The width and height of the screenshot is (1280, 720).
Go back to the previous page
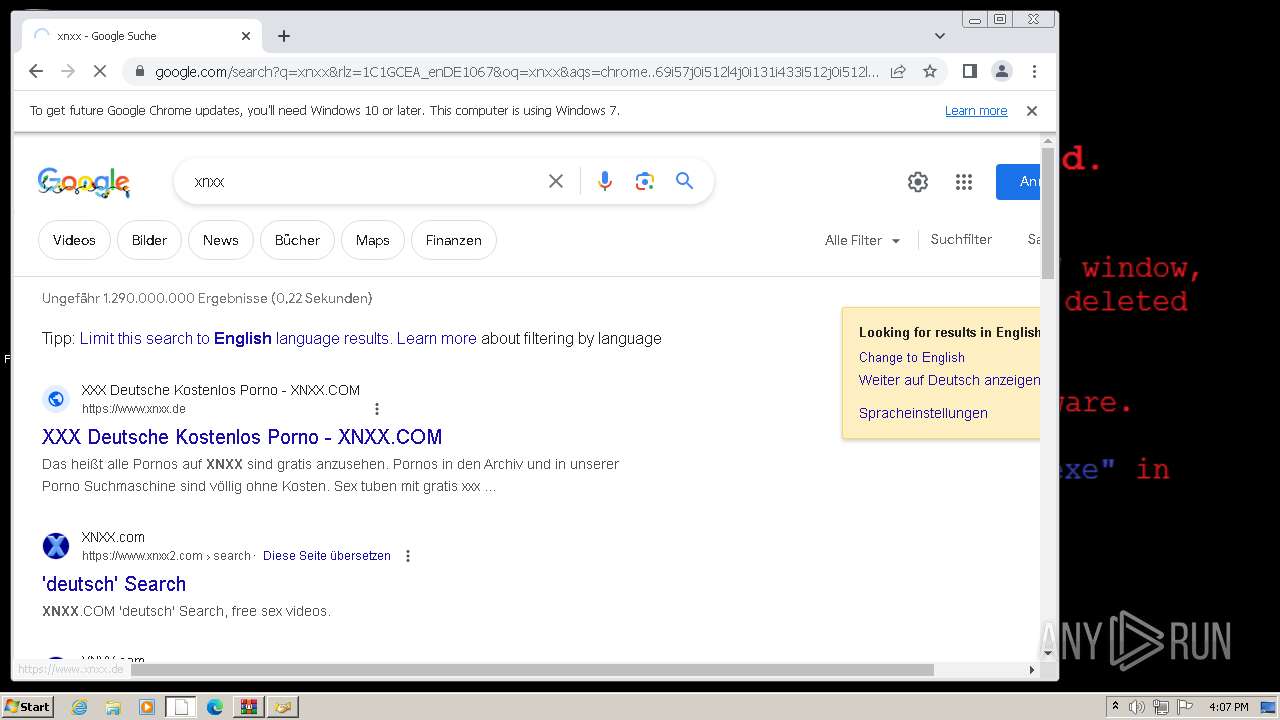(x=36, y=71)
